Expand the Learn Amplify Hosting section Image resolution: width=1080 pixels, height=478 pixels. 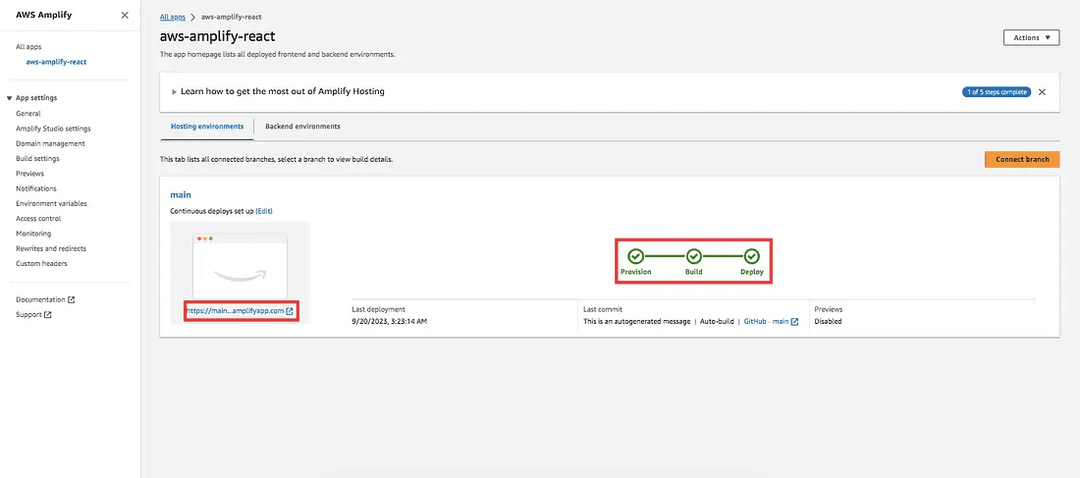(x=174, y=91)
